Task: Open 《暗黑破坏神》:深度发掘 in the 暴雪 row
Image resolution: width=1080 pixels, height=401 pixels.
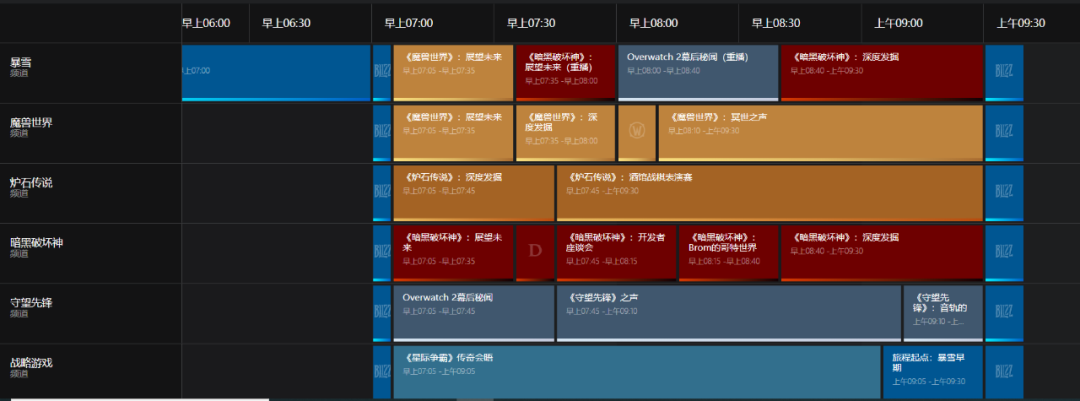Action: click(882, 73)
